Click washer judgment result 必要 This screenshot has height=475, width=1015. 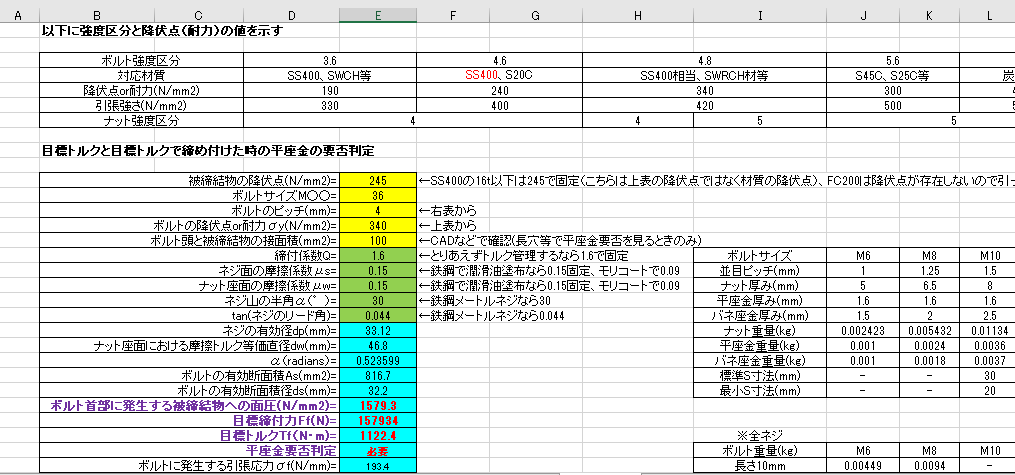378,450
